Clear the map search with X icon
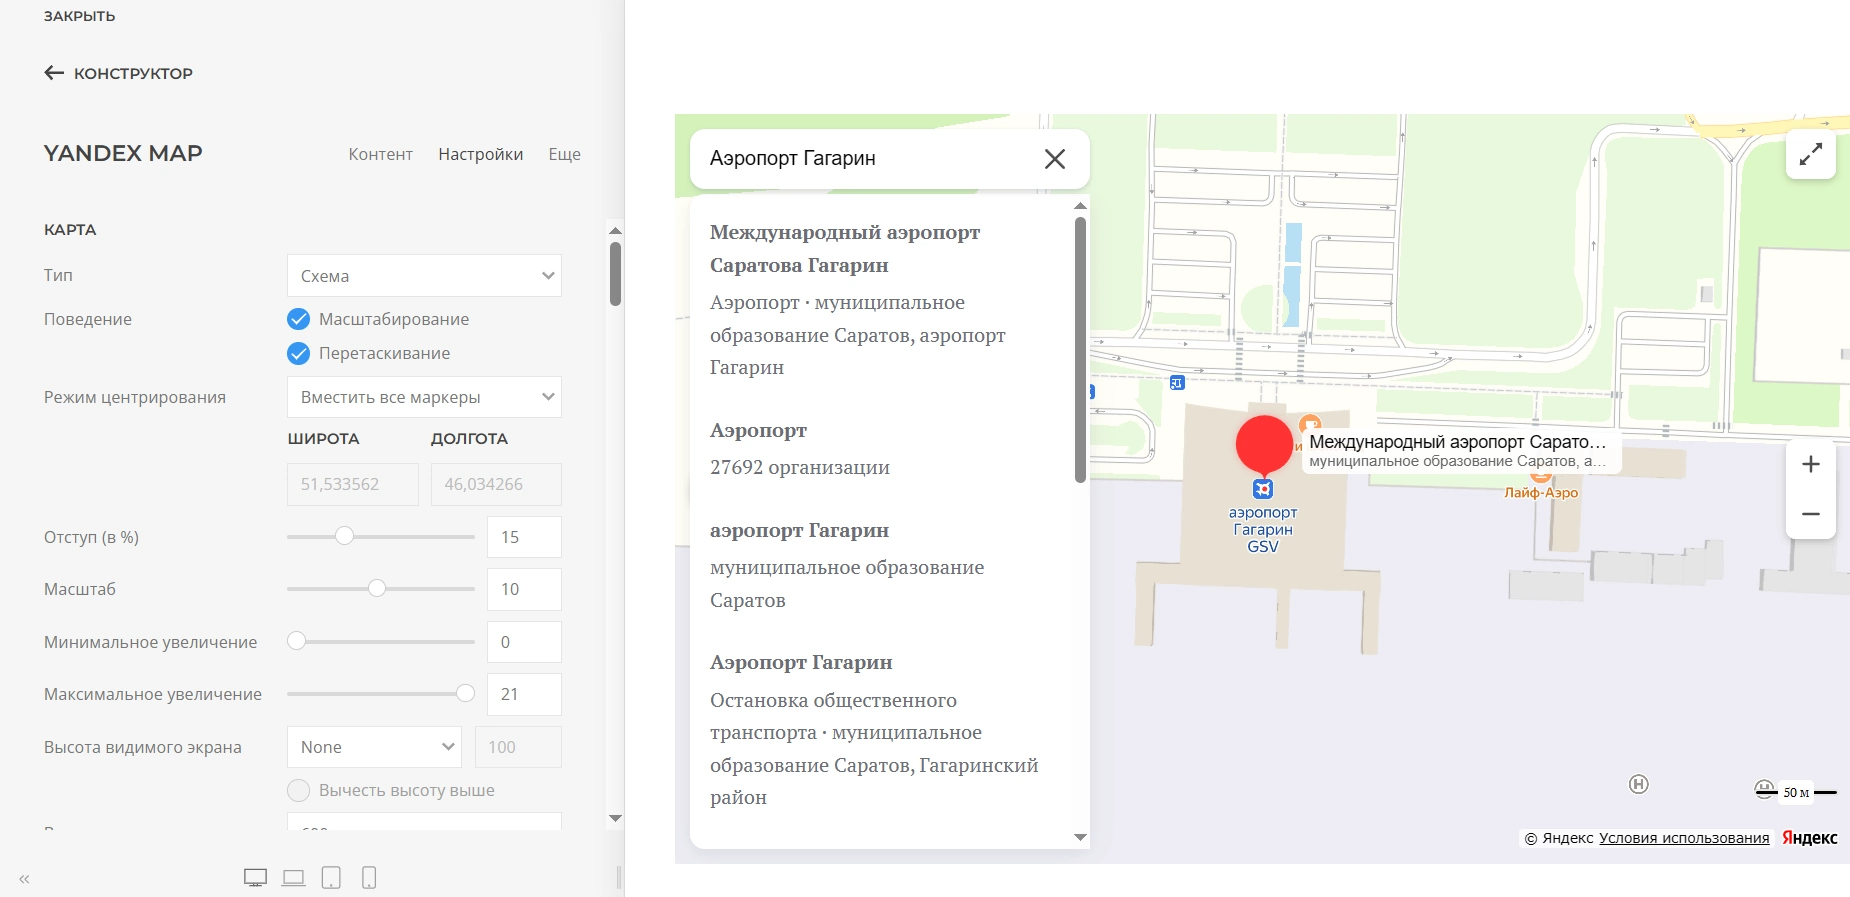Viewport: 1850px width, 897px height. pyautogui.click(x=1054, y=159)
